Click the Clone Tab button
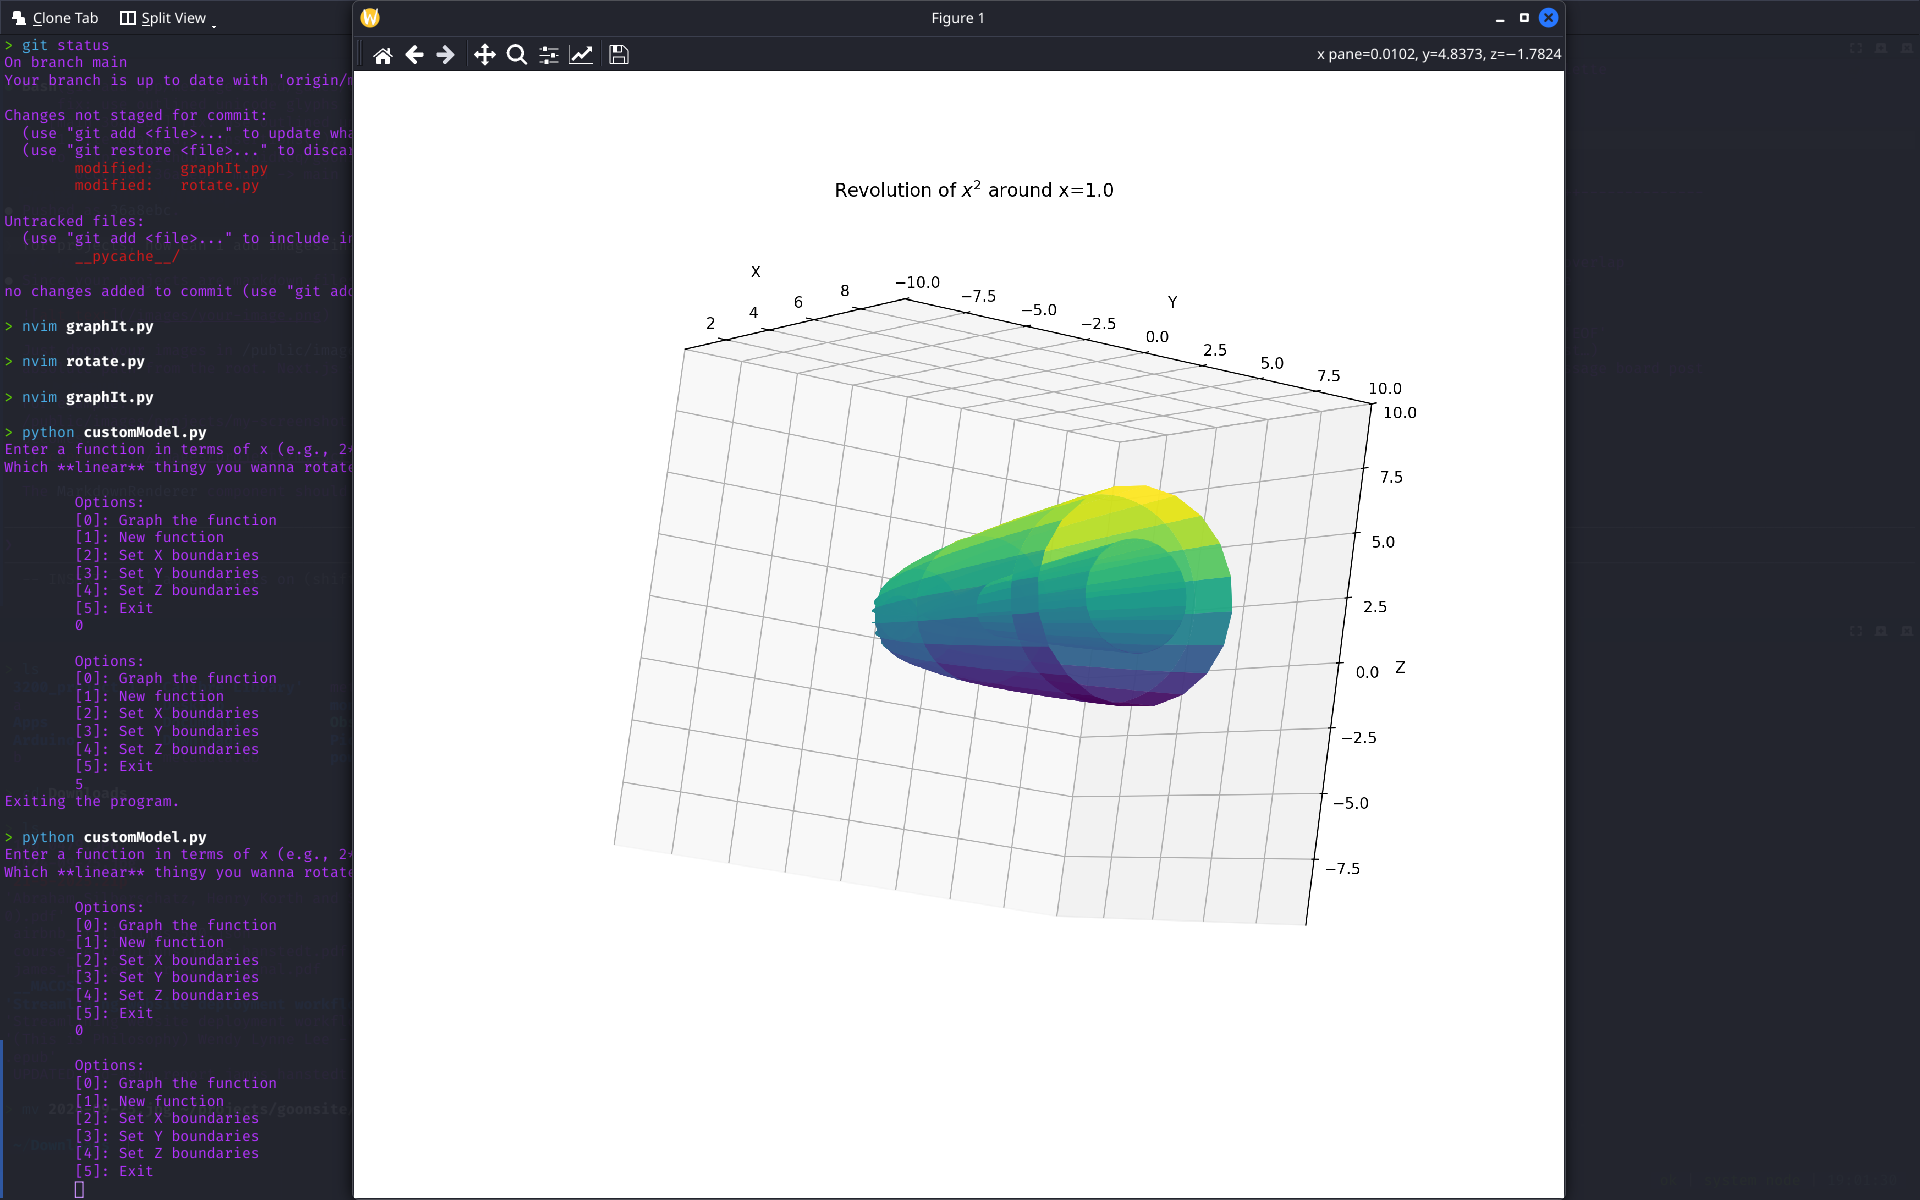The image size is (1920, 1200). click(x=55, y=18)
